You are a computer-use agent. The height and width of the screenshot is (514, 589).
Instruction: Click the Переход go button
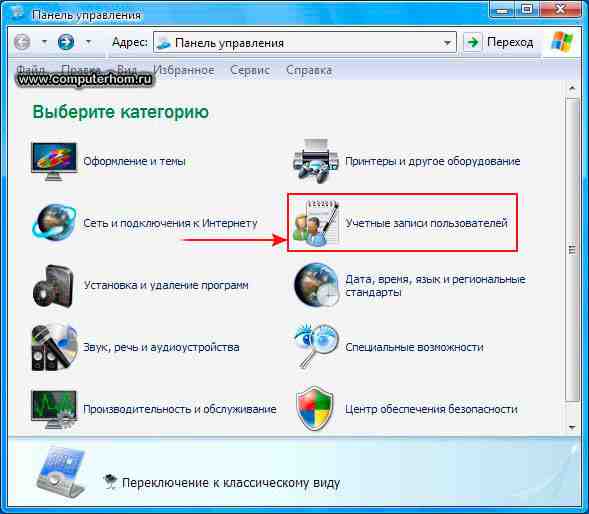(x=498, y=42)
